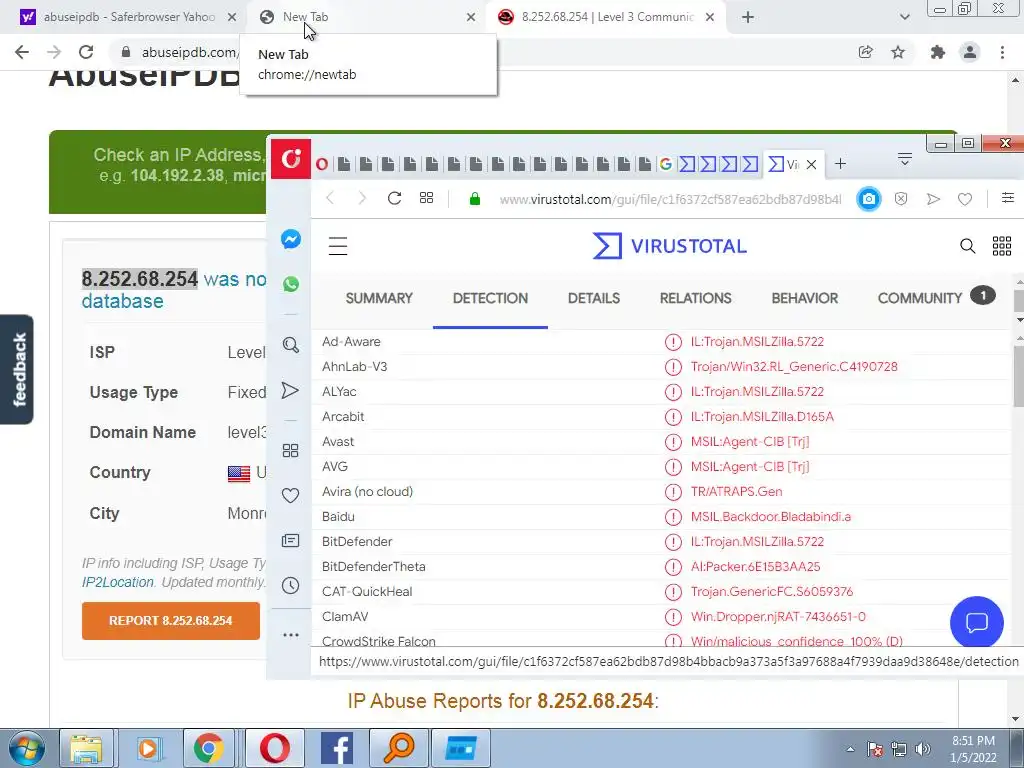
Task: Open a new Chrome tab
Action: (748, 18)
